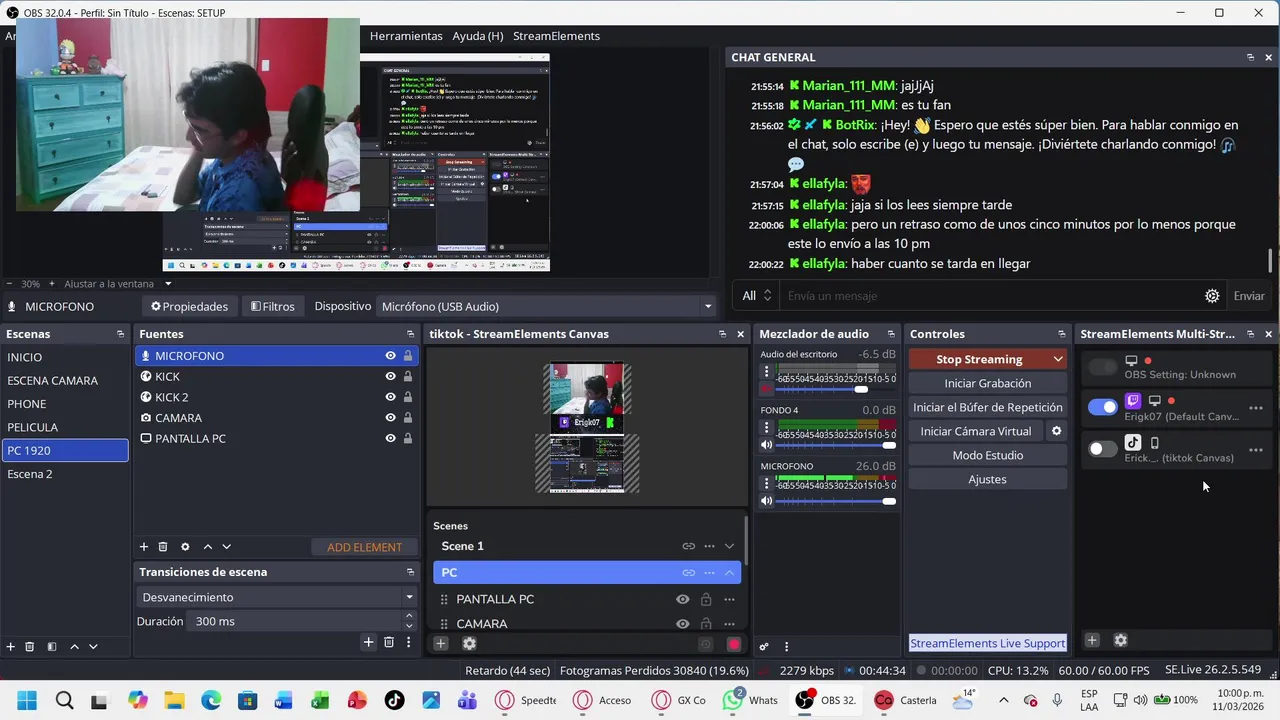Image resolution: width=1280 pixels, height=720 pixels.
Task: Open Windows Start menu
Action: tap(27, 700)
